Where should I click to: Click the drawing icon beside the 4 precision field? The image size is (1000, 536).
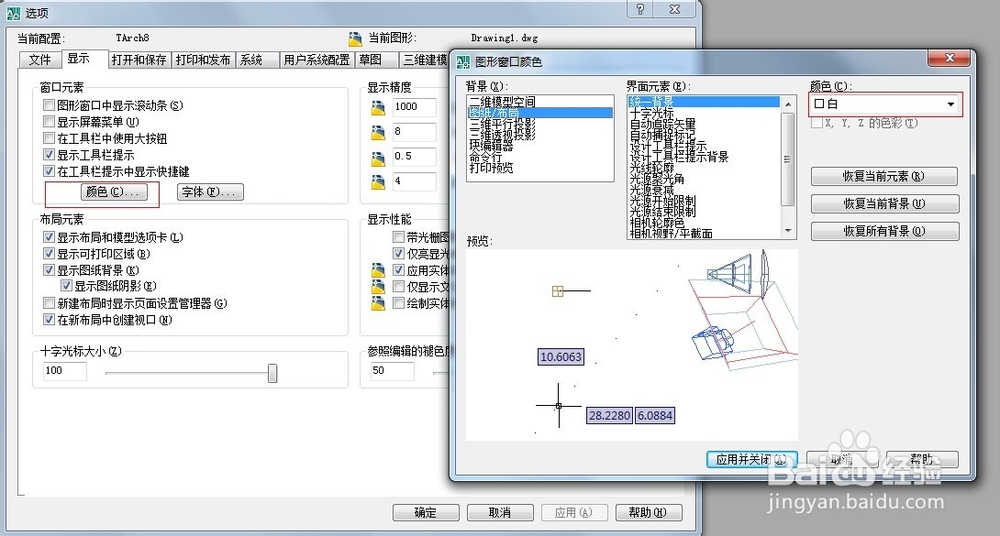tap(378, 182)
